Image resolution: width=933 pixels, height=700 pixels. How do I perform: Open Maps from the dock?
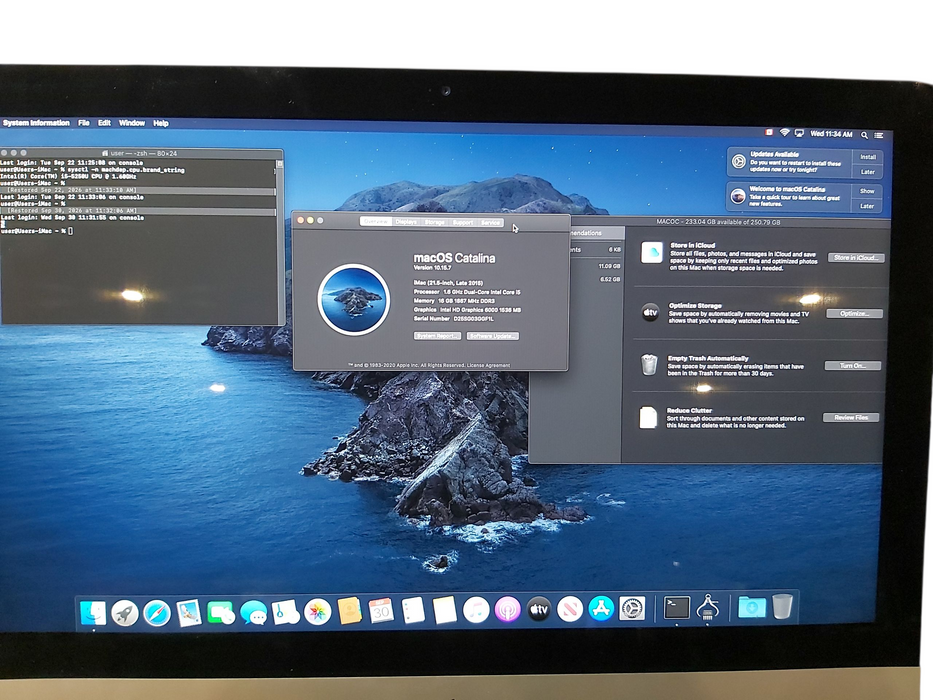click(x=286, y=612)
